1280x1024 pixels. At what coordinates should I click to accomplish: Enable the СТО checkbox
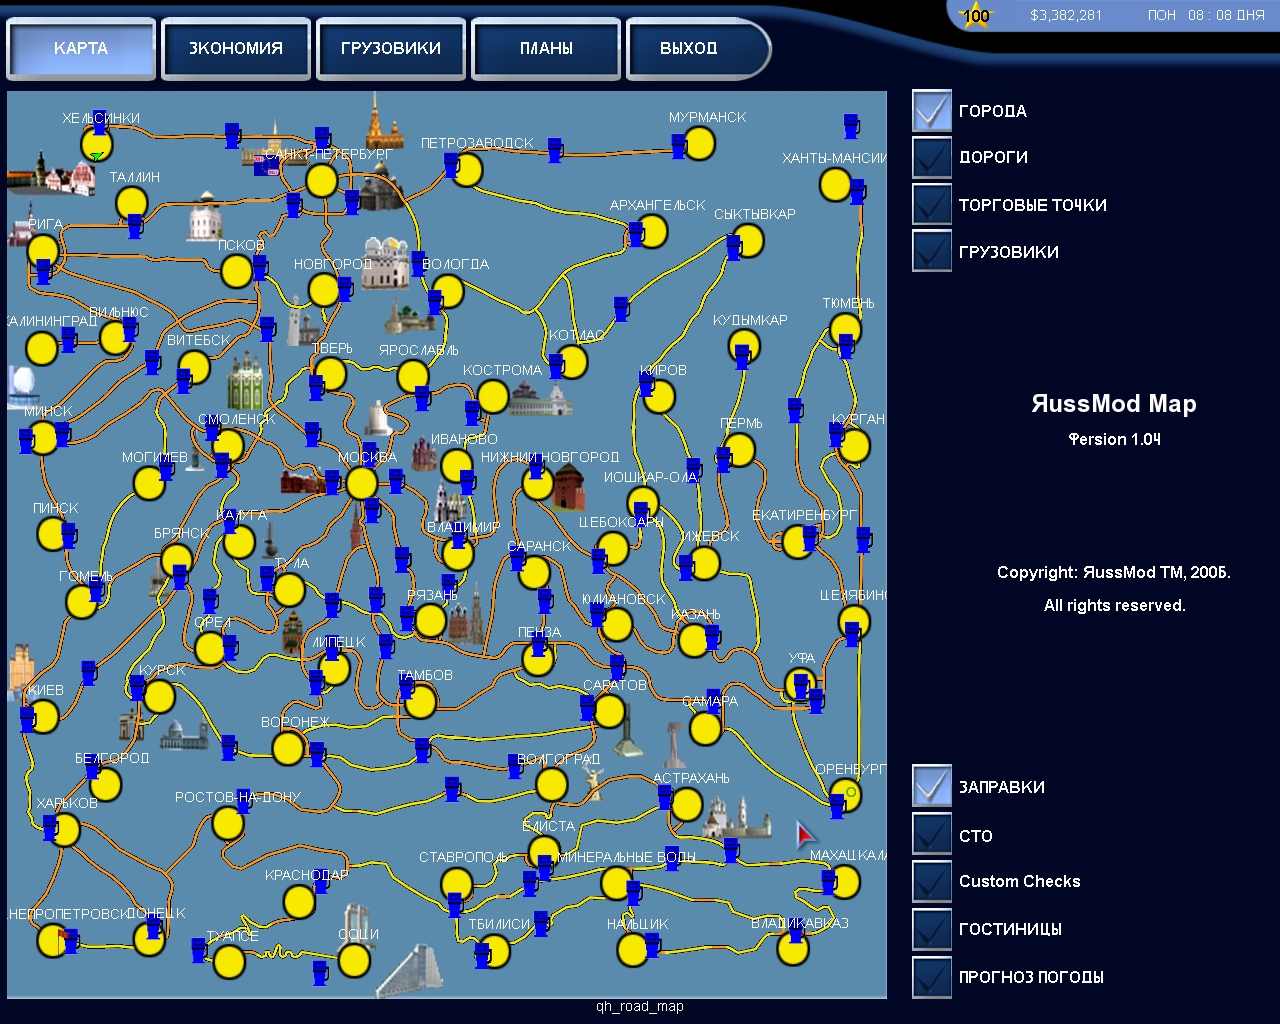(x=932, y=834)
